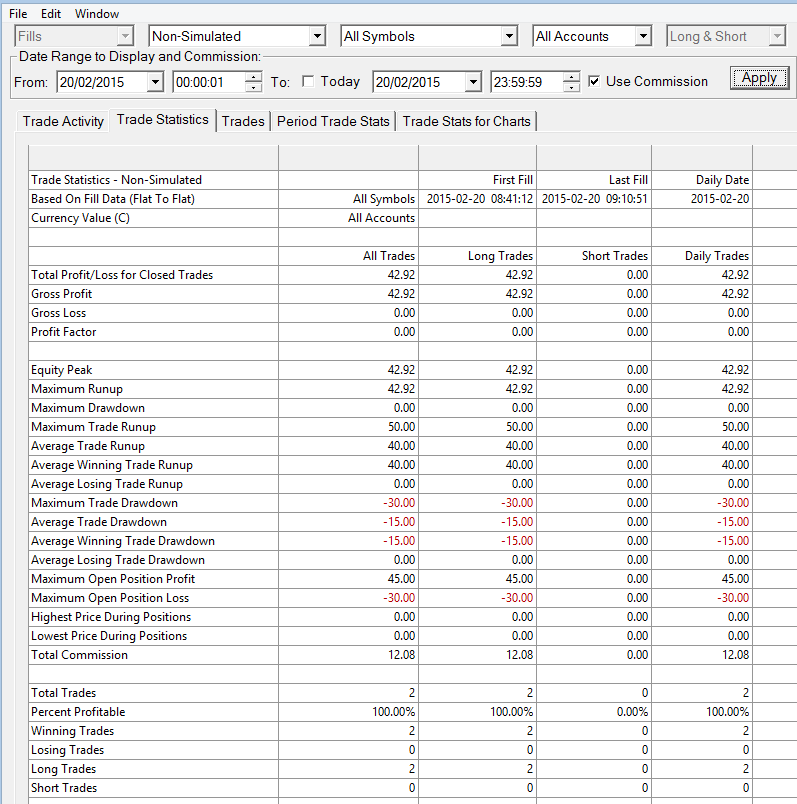Open the Edit menu
797x804 pixels.
[x=51, y=14]
